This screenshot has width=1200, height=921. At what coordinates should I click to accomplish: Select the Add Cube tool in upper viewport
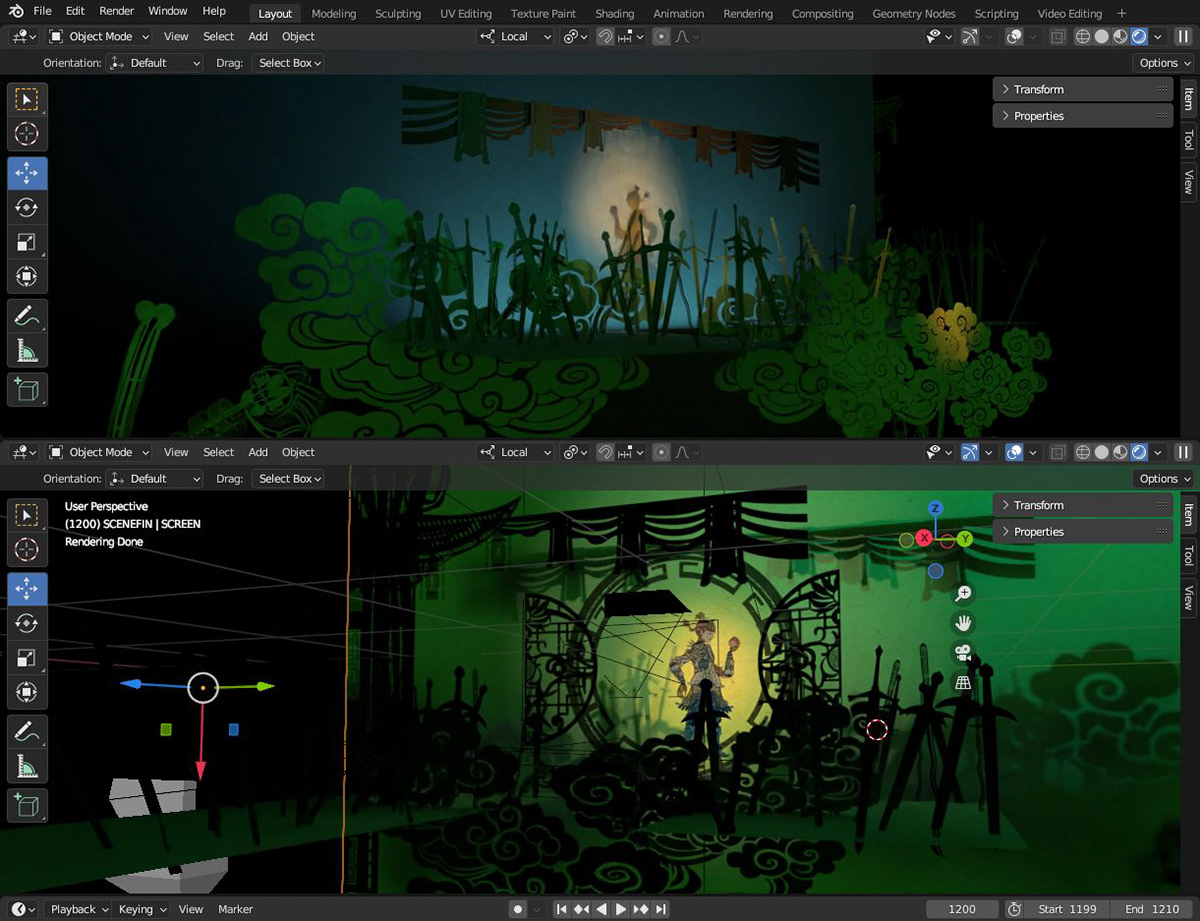click(27, 389)
